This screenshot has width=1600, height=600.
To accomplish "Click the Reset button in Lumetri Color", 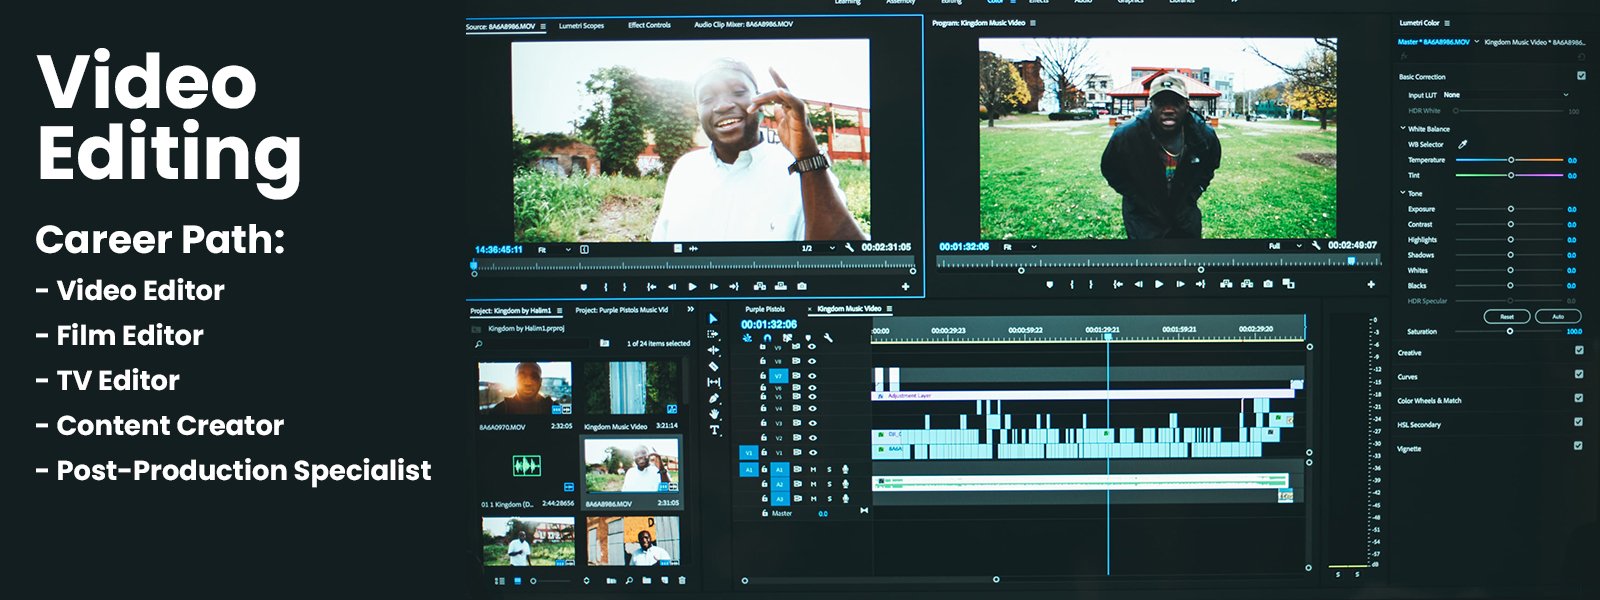I will (x=1507, y=316).
